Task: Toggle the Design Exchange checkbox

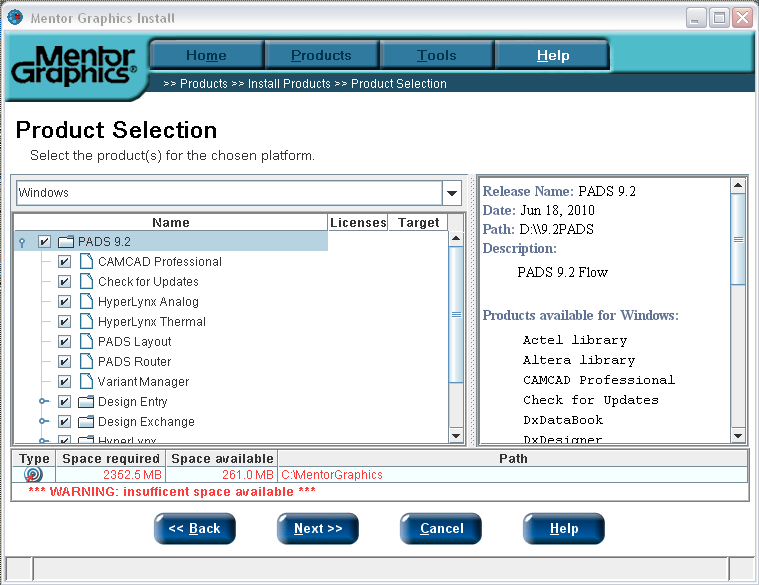Action: coord(64,421)
